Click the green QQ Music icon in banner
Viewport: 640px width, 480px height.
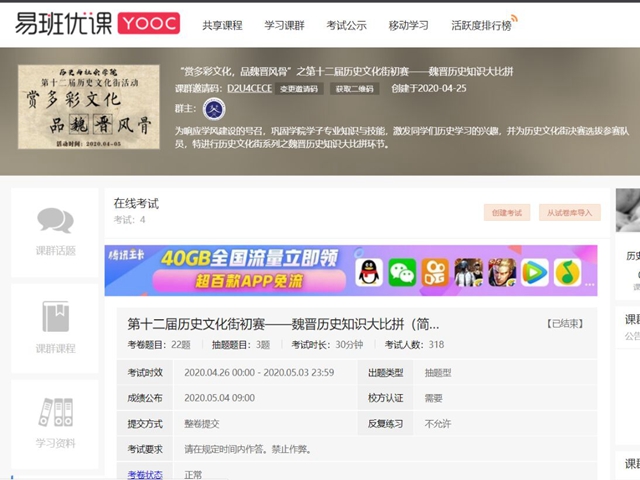click(568, 272)
